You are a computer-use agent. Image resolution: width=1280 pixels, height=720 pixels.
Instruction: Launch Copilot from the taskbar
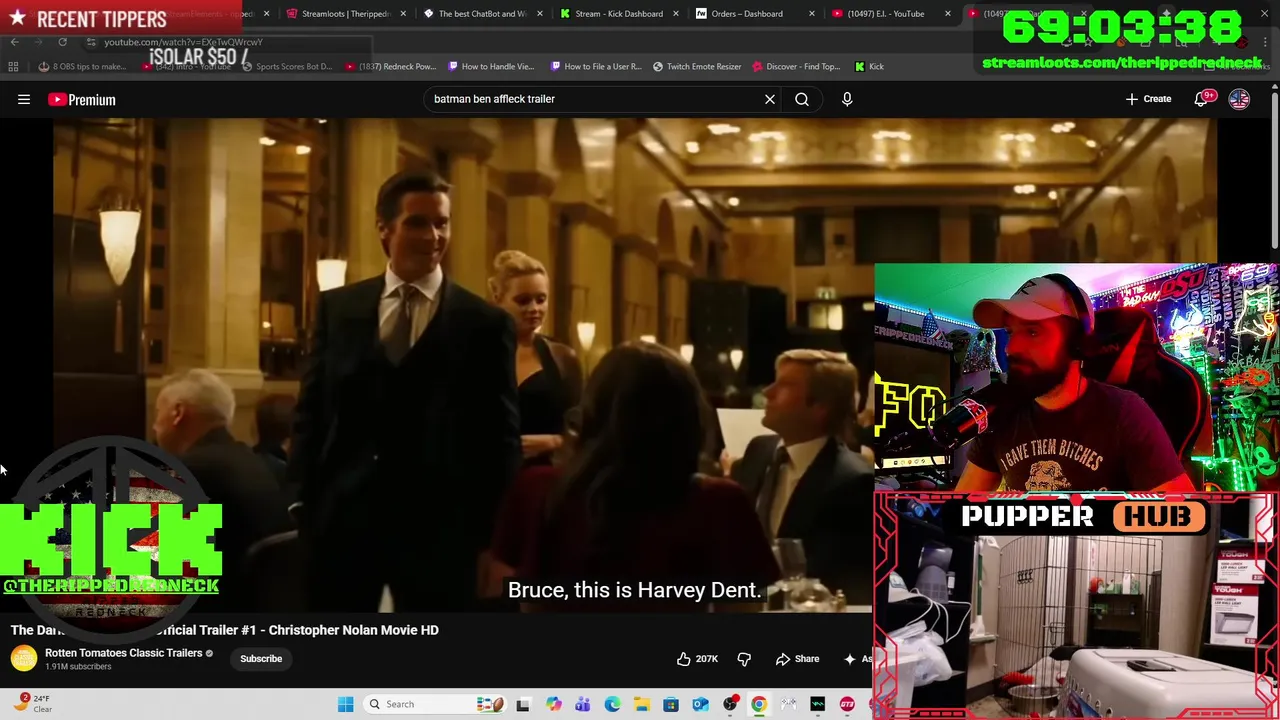coord(553,704)
